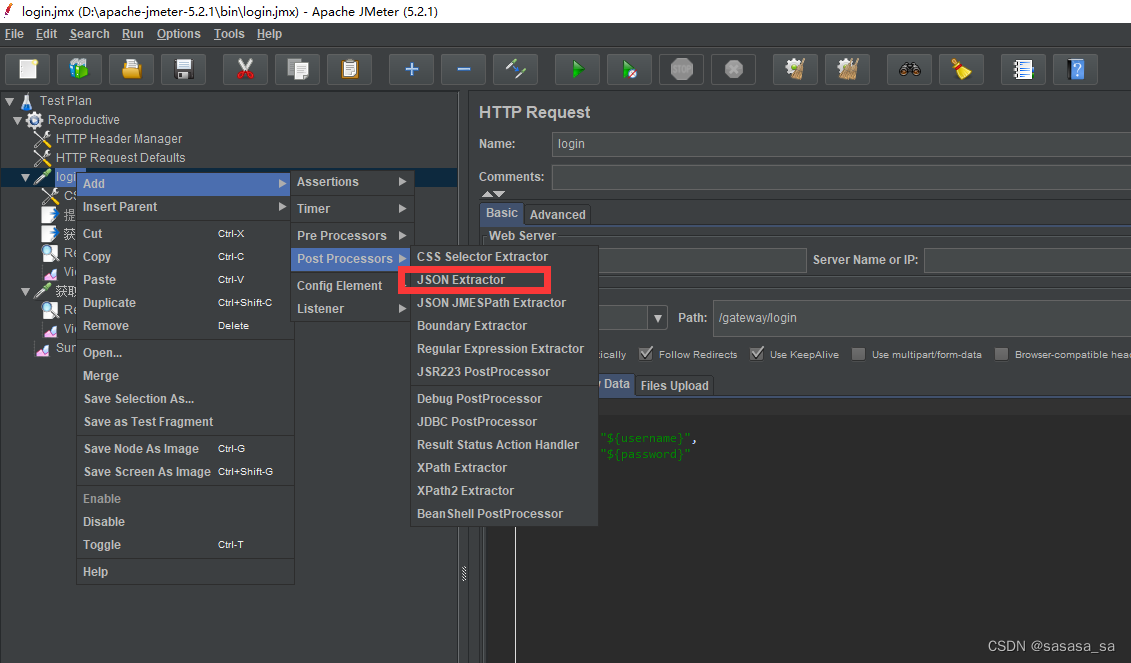The height and width of the screenshot is (663, 1131).
Task: Collapse the Test Plan tree expander
Action: [9, 102]
